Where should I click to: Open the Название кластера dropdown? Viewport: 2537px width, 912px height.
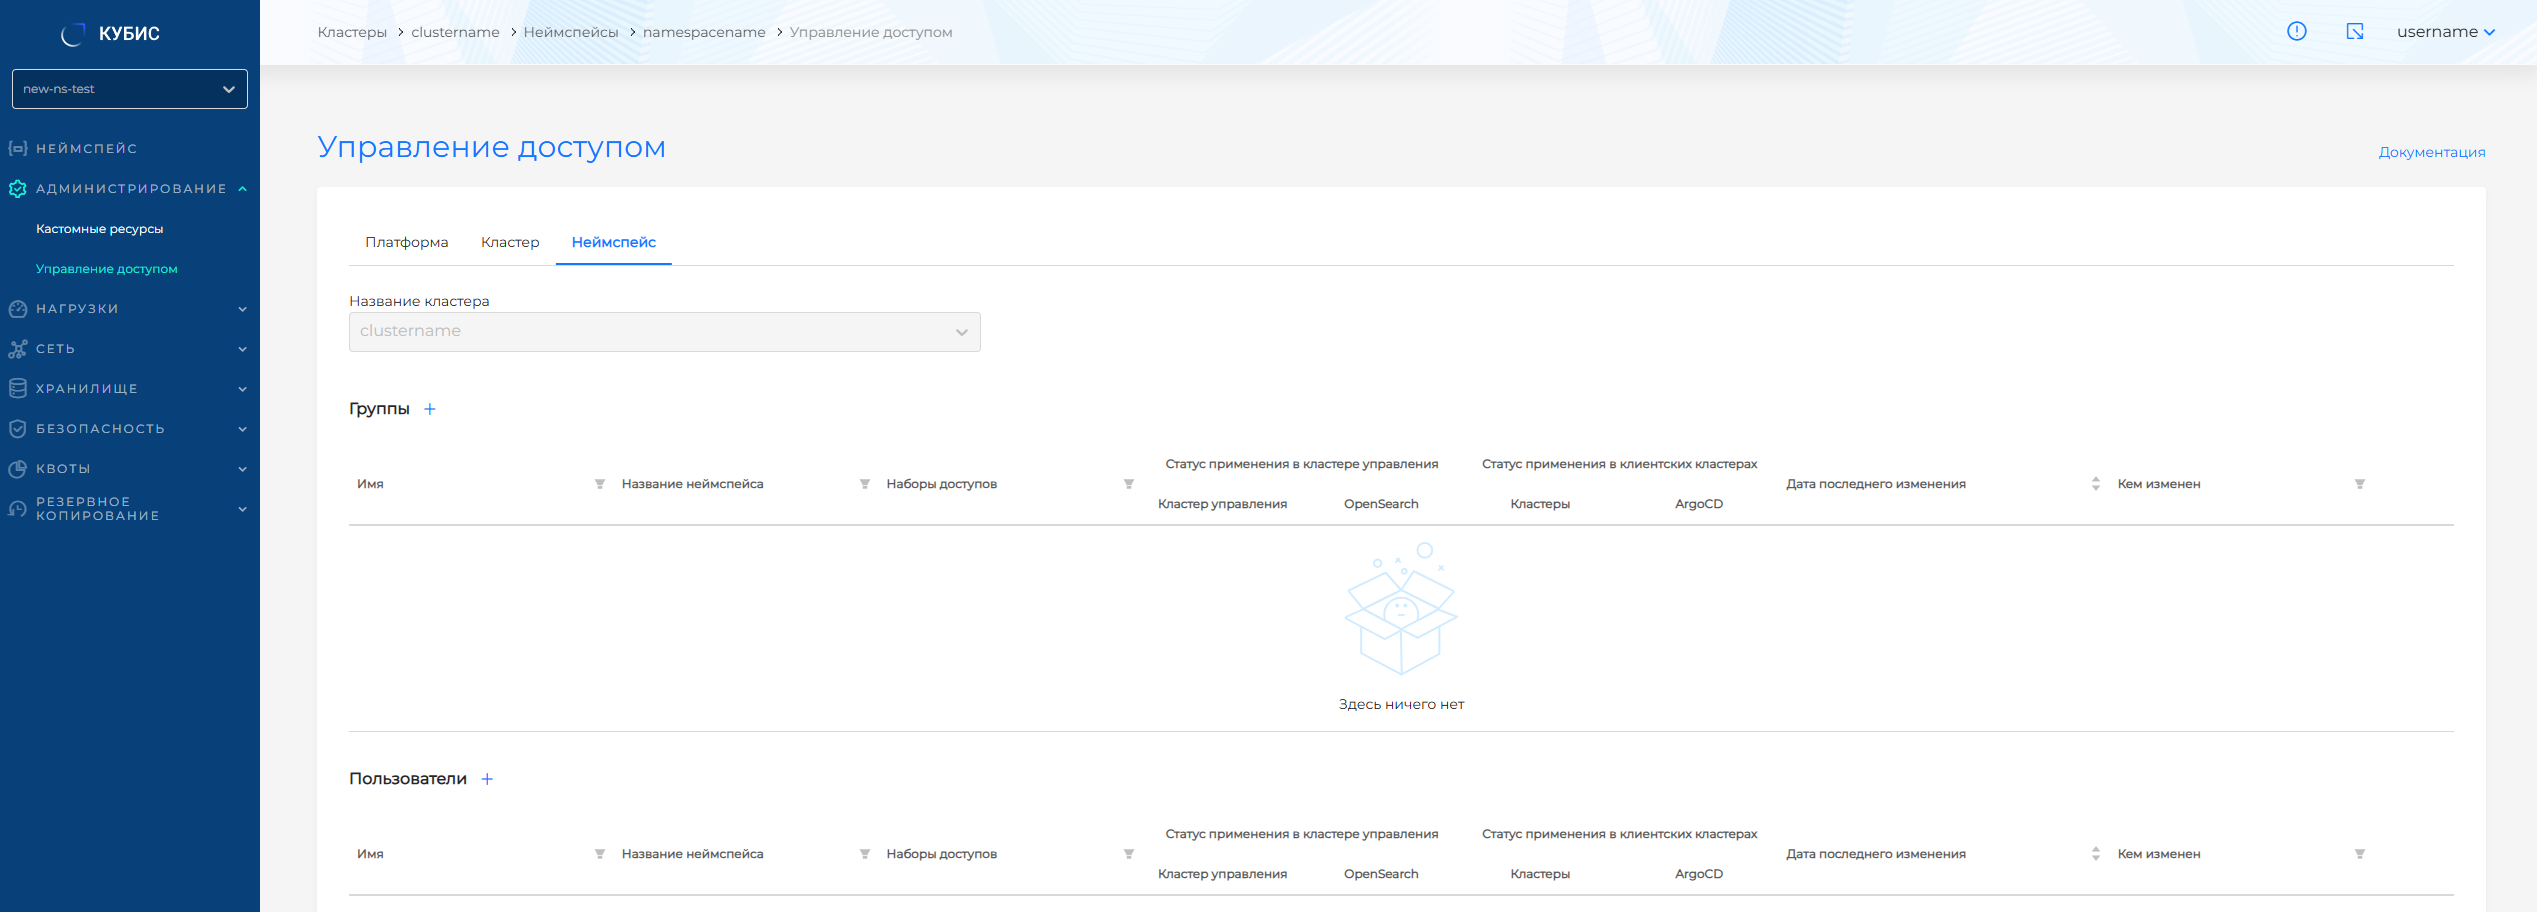tap(664, 332)
